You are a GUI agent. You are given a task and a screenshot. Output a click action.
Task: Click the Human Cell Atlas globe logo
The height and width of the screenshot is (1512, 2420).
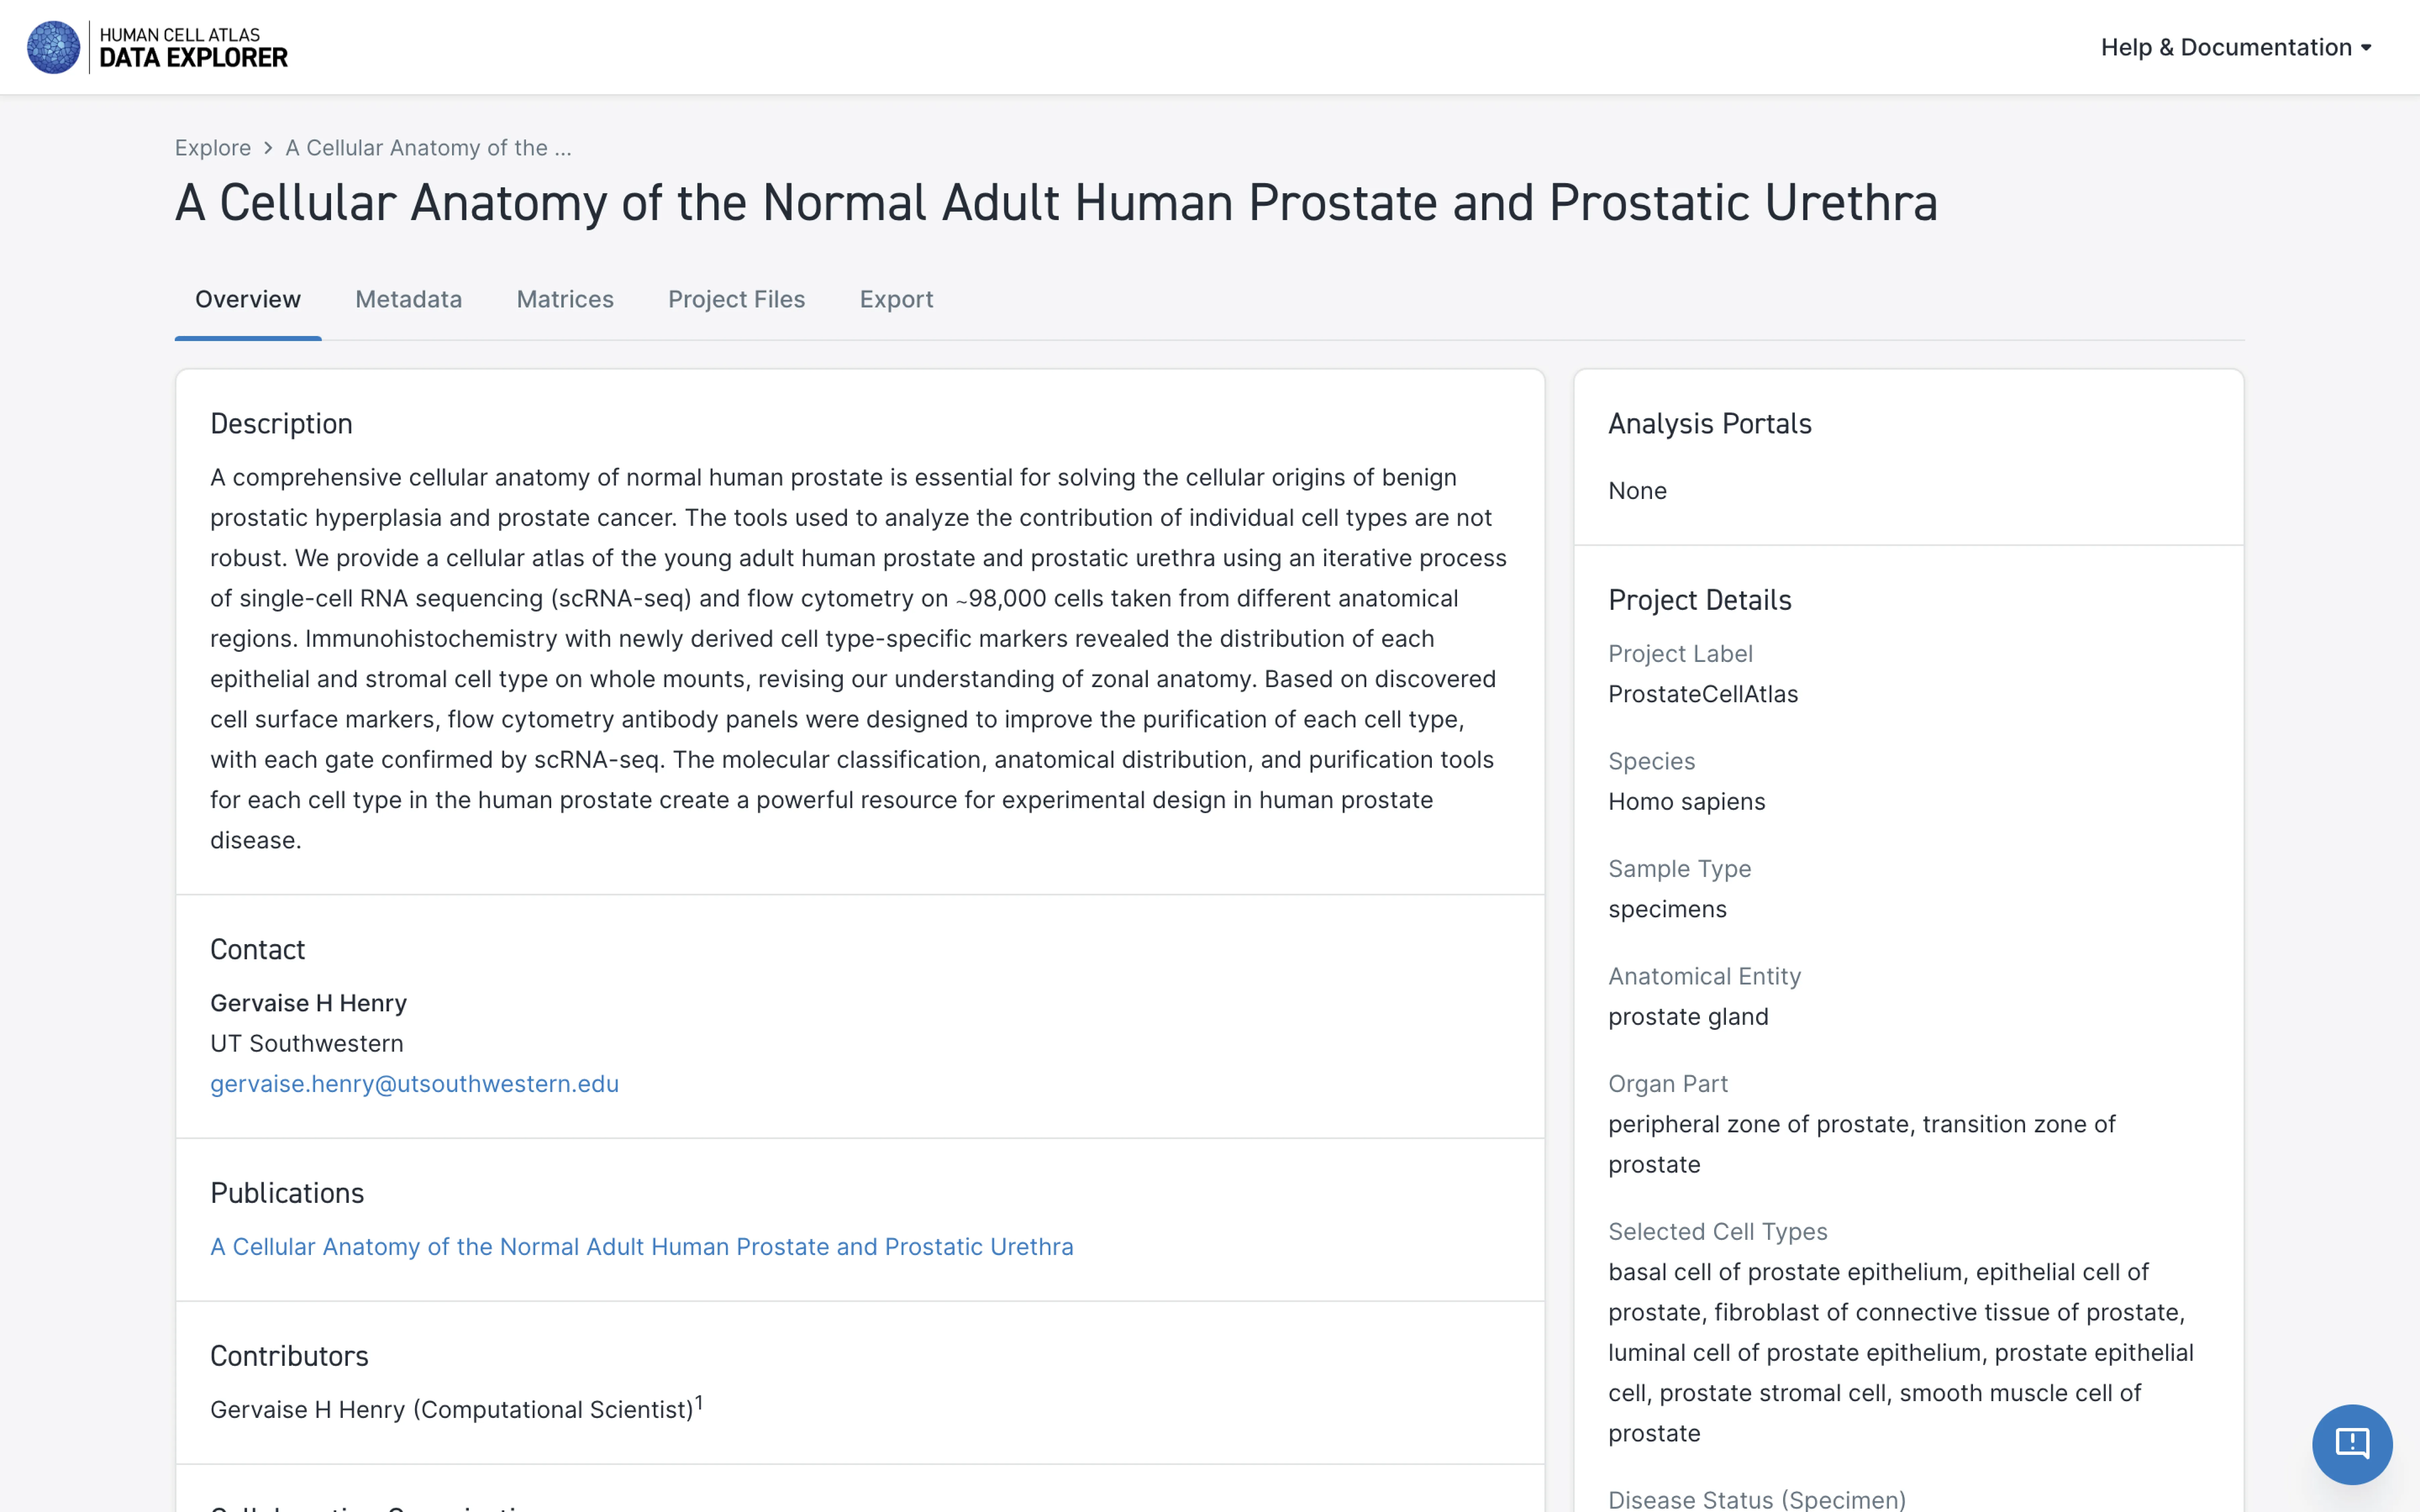[53, 47]
